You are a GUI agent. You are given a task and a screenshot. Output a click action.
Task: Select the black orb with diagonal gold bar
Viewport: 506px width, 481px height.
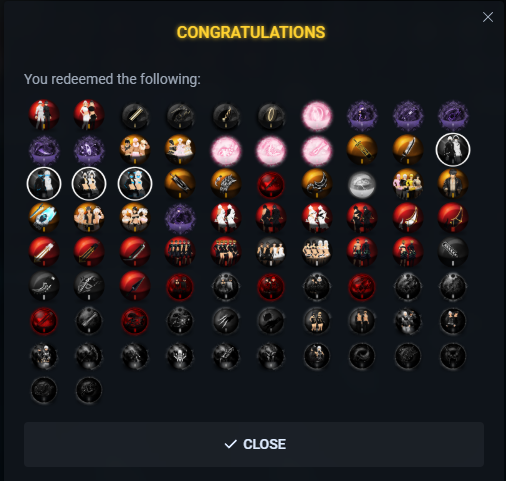pyautogui.click(x=135, y=115)
